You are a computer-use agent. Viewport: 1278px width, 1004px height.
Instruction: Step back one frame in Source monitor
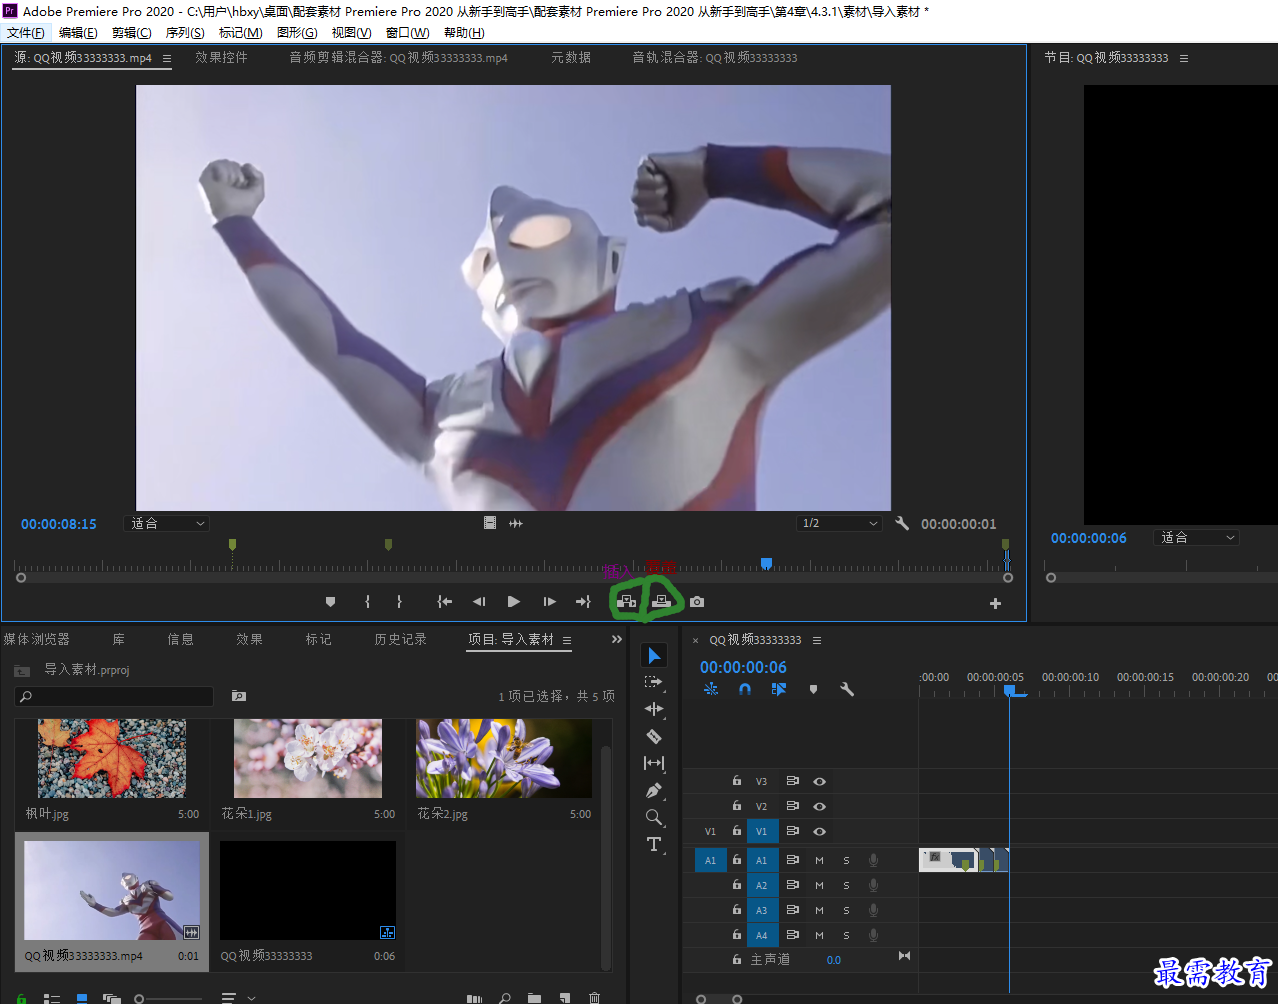point(479,602)
